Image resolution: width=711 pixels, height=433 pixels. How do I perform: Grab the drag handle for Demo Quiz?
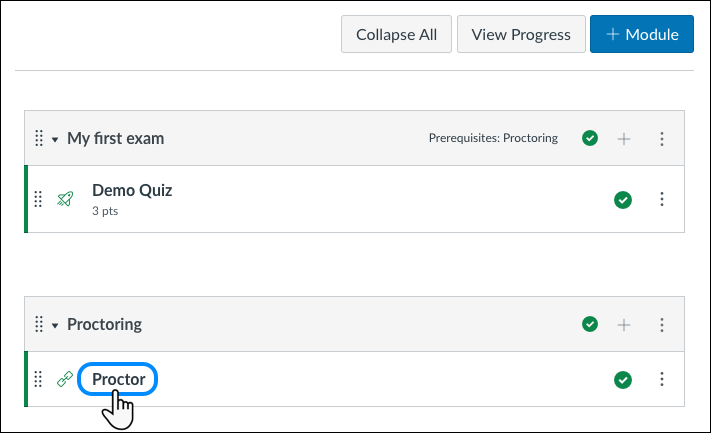tap(39, 199)
